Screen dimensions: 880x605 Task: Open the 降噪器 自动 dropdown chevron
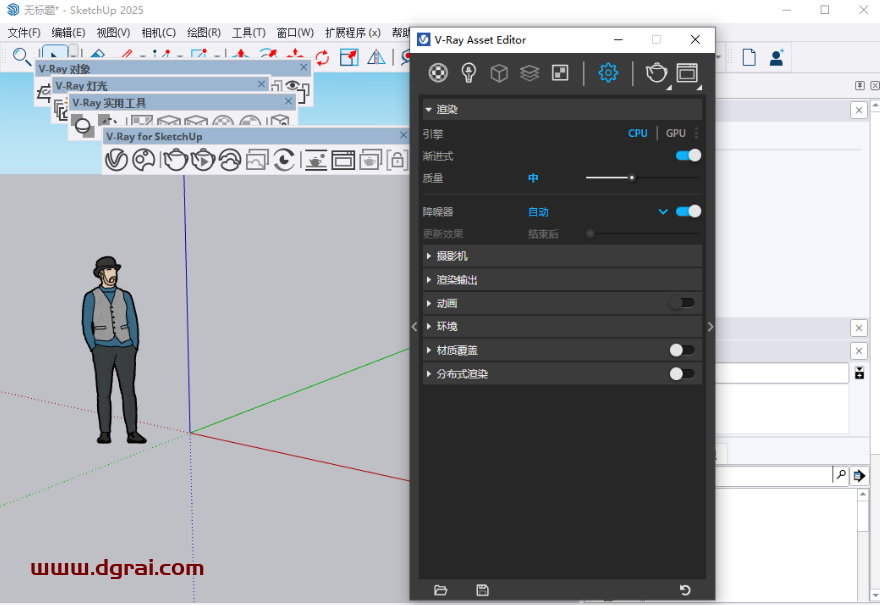click(x=663, y=212)
